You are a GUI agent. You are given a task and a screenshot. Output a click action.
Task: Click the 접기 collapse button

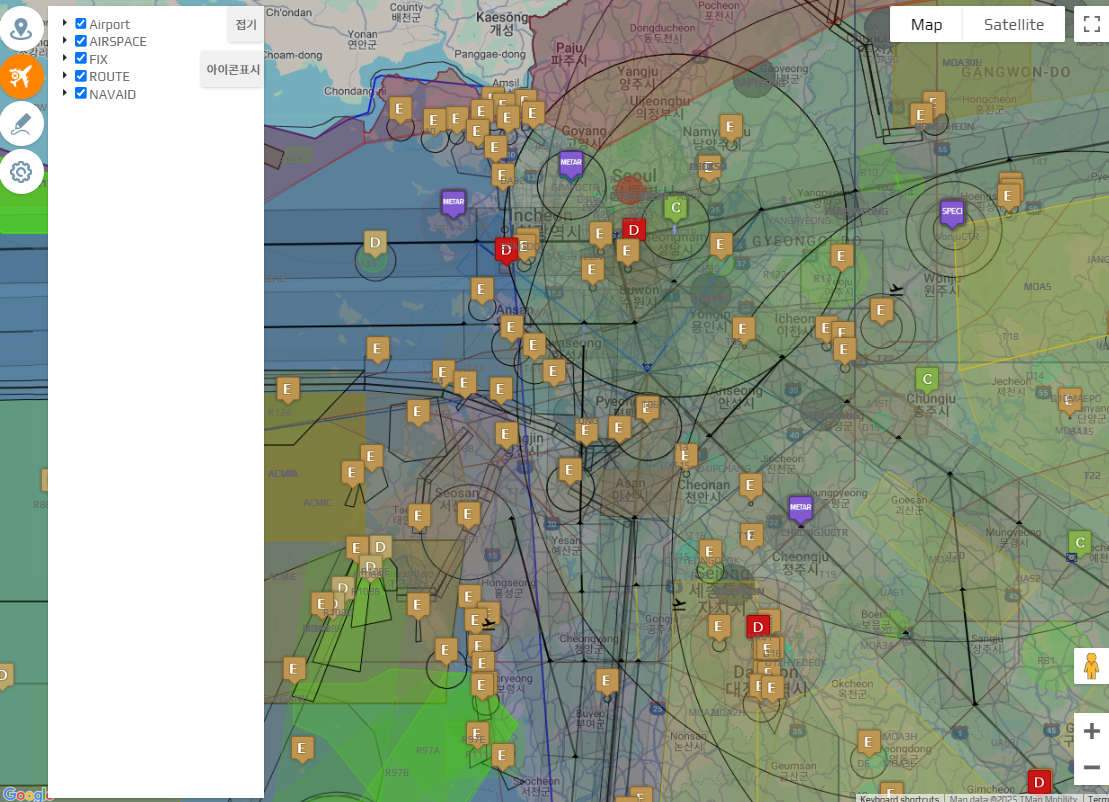tap(246, 24)
